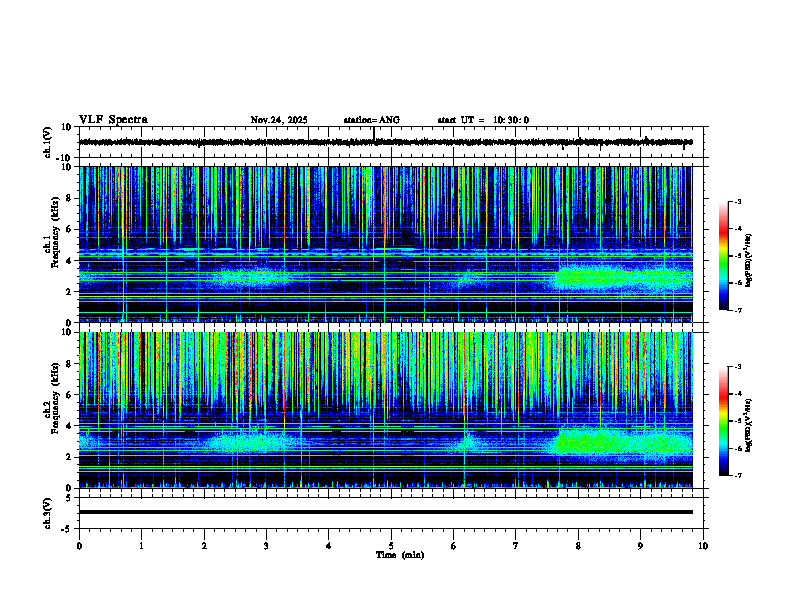792x612 pixels.
Task: Click time axis tick label "1"
Action: (141, 546)
